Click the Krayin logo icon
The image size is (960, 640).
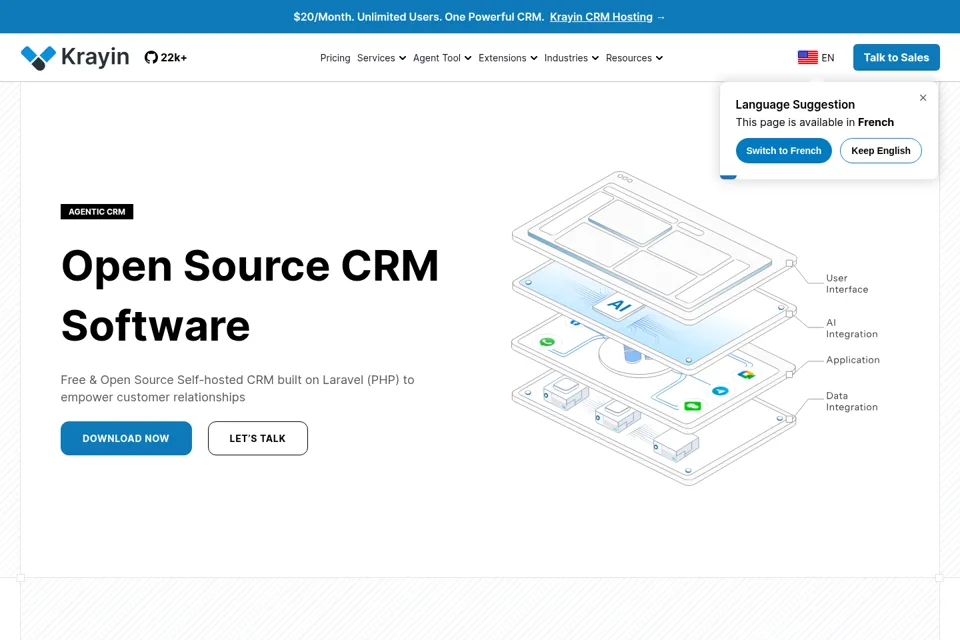click(x=38, y=58)
